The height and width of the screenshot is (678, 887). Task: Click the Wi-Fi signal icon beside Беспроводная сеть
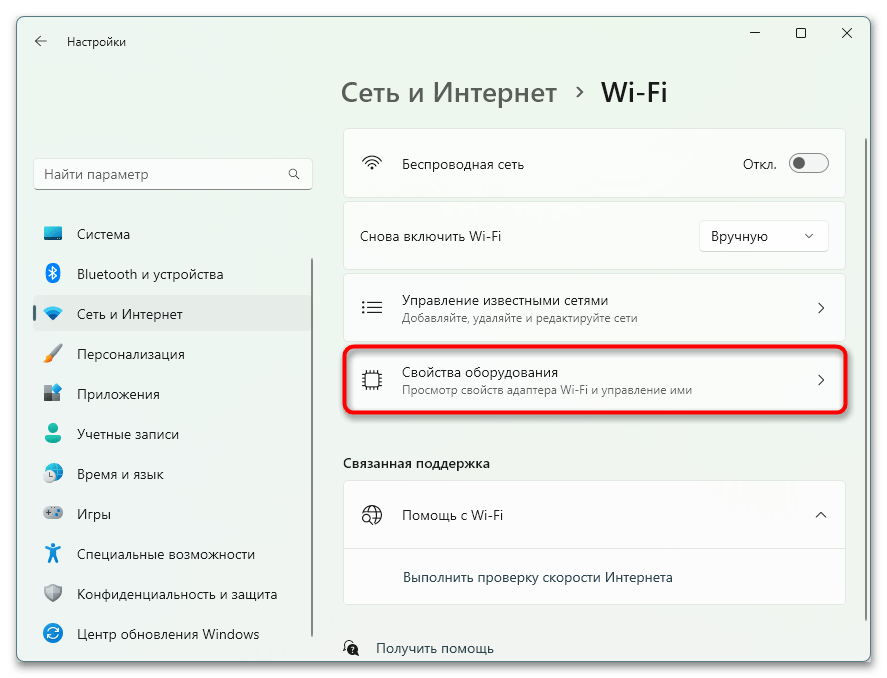click(x=372, y=163)
